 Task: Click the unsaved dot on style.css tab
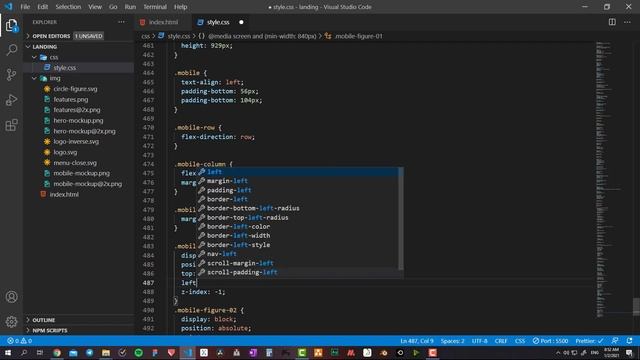tap(241, 22)
